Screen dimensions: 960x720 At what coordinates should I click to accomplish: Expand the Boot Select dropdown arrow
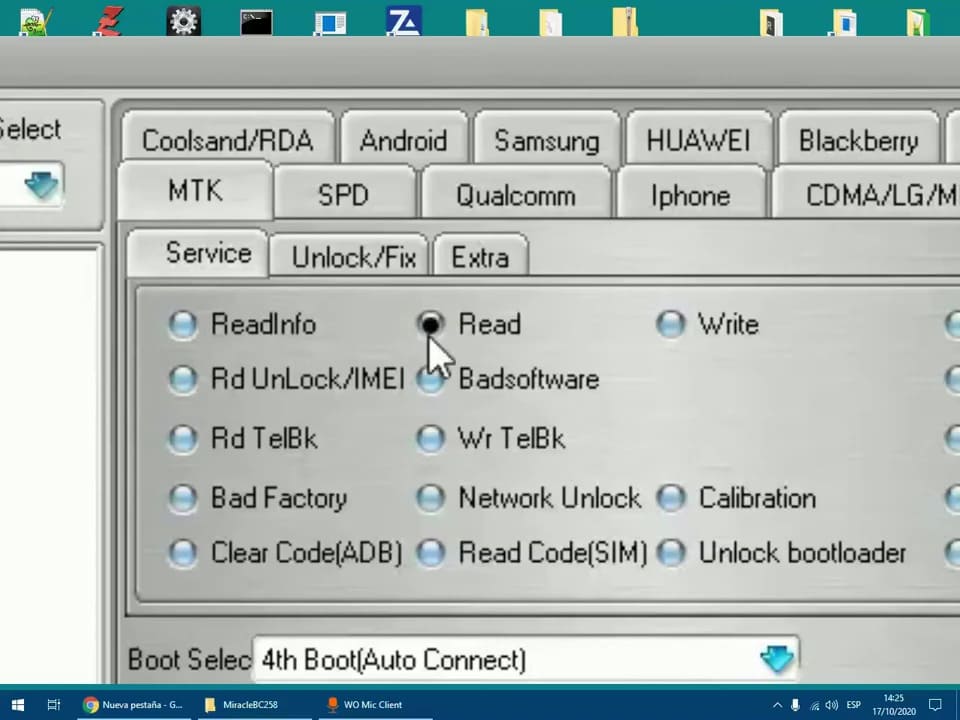(x=777, y=660)
